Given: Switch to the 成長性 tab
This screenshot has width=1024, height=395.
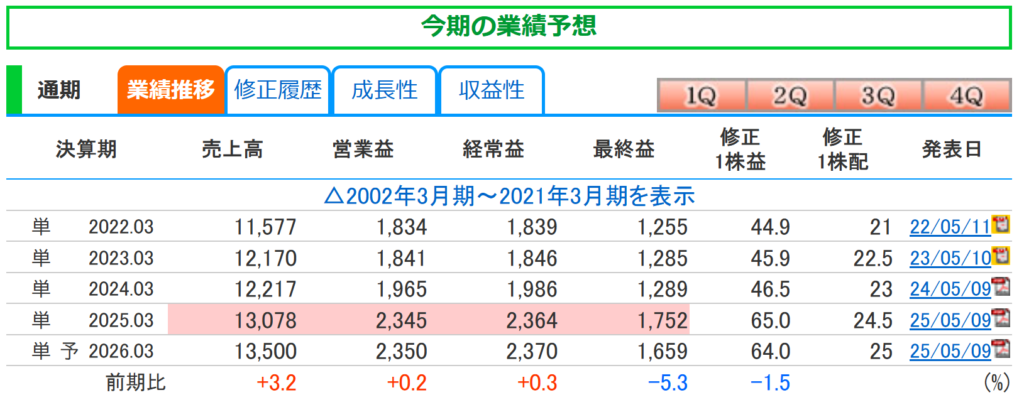Looking at the screenshot, I should 385,90.
